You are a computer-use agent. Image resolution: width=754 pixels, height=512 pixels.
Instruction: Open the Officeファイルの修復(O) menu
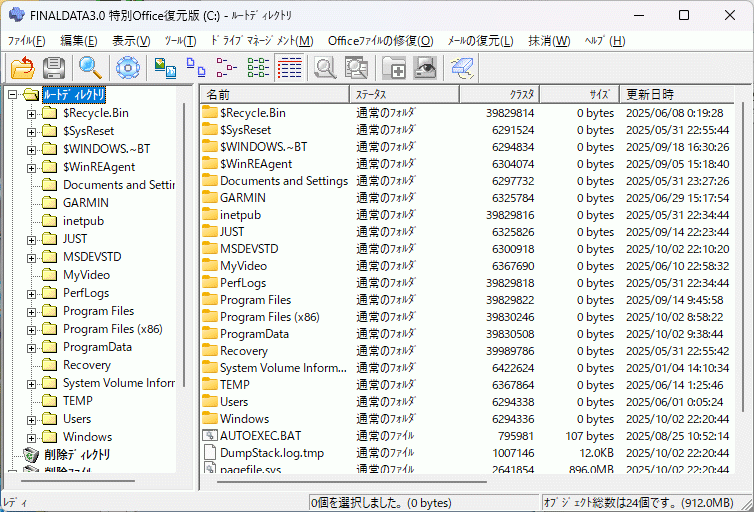[x=380, y=41]
